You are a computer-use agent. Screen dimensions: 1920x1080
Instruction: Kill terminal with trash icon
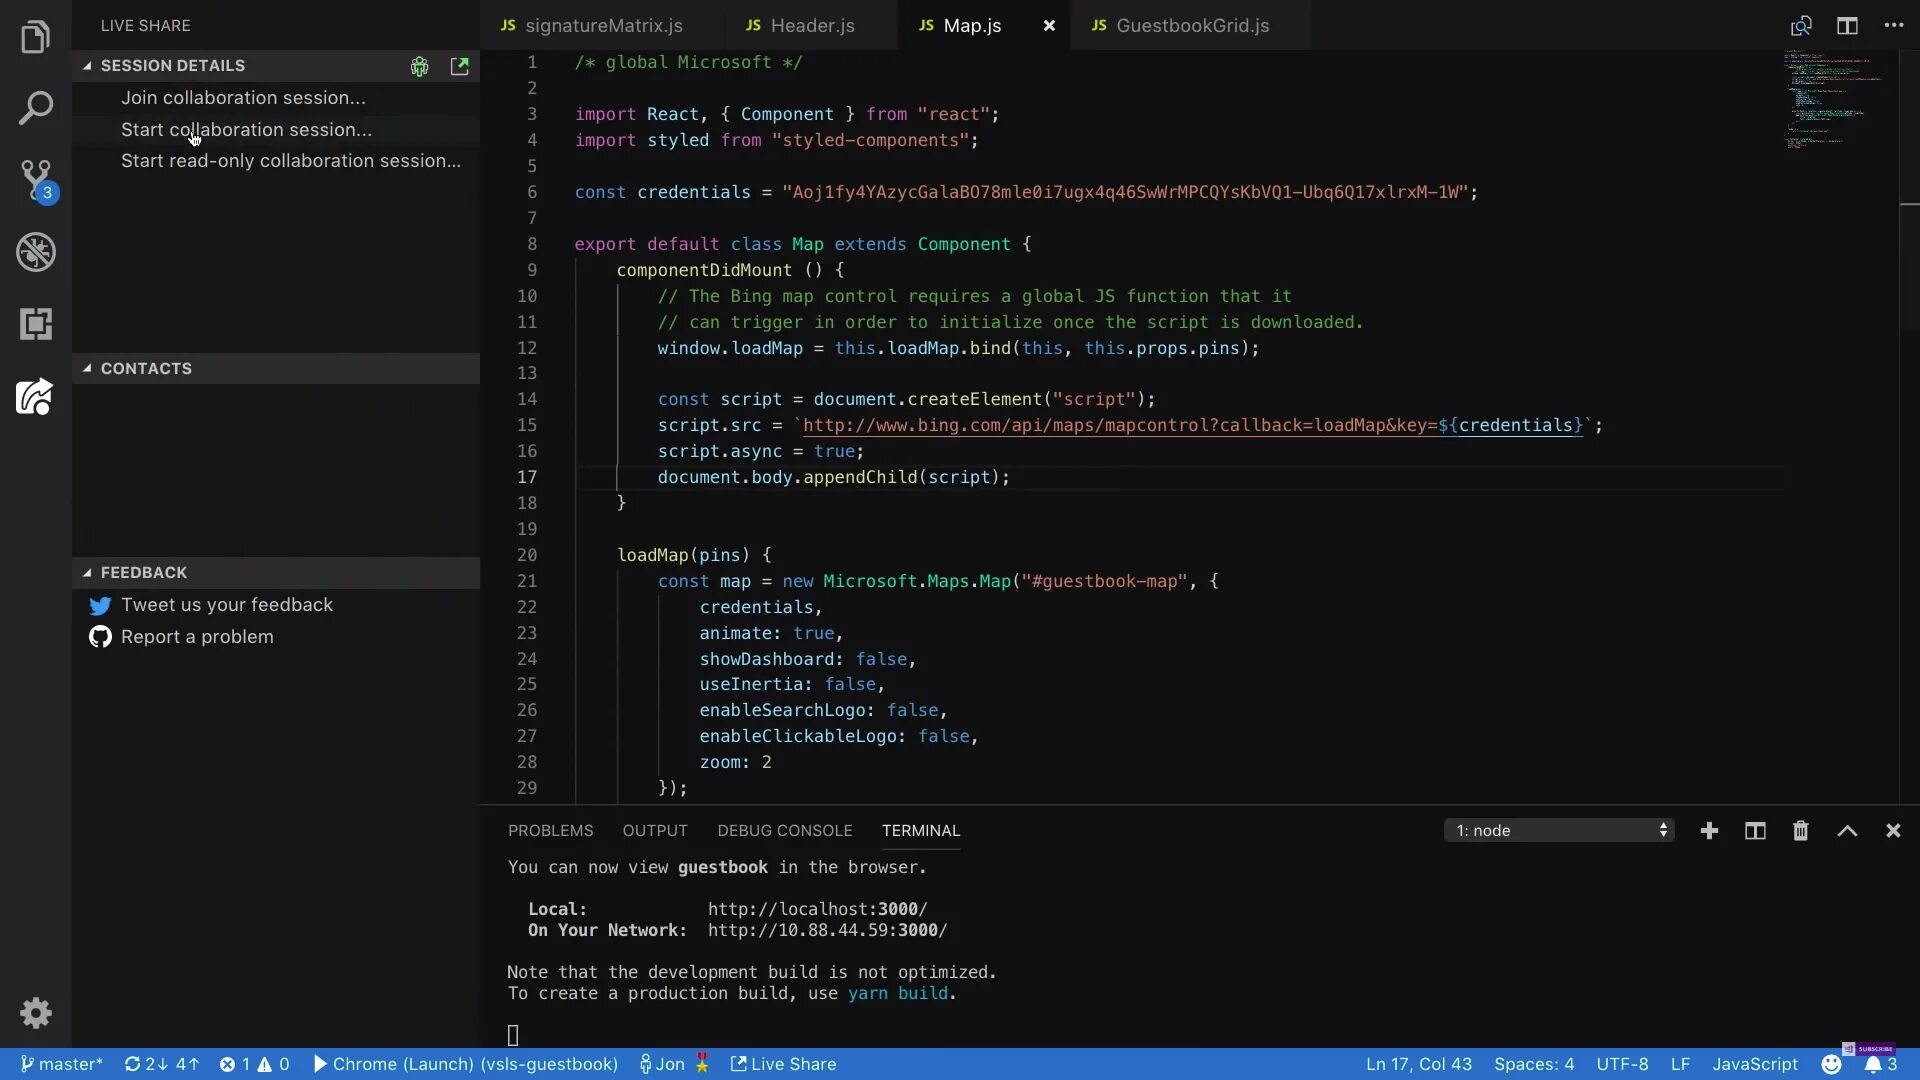(1800, 831)
